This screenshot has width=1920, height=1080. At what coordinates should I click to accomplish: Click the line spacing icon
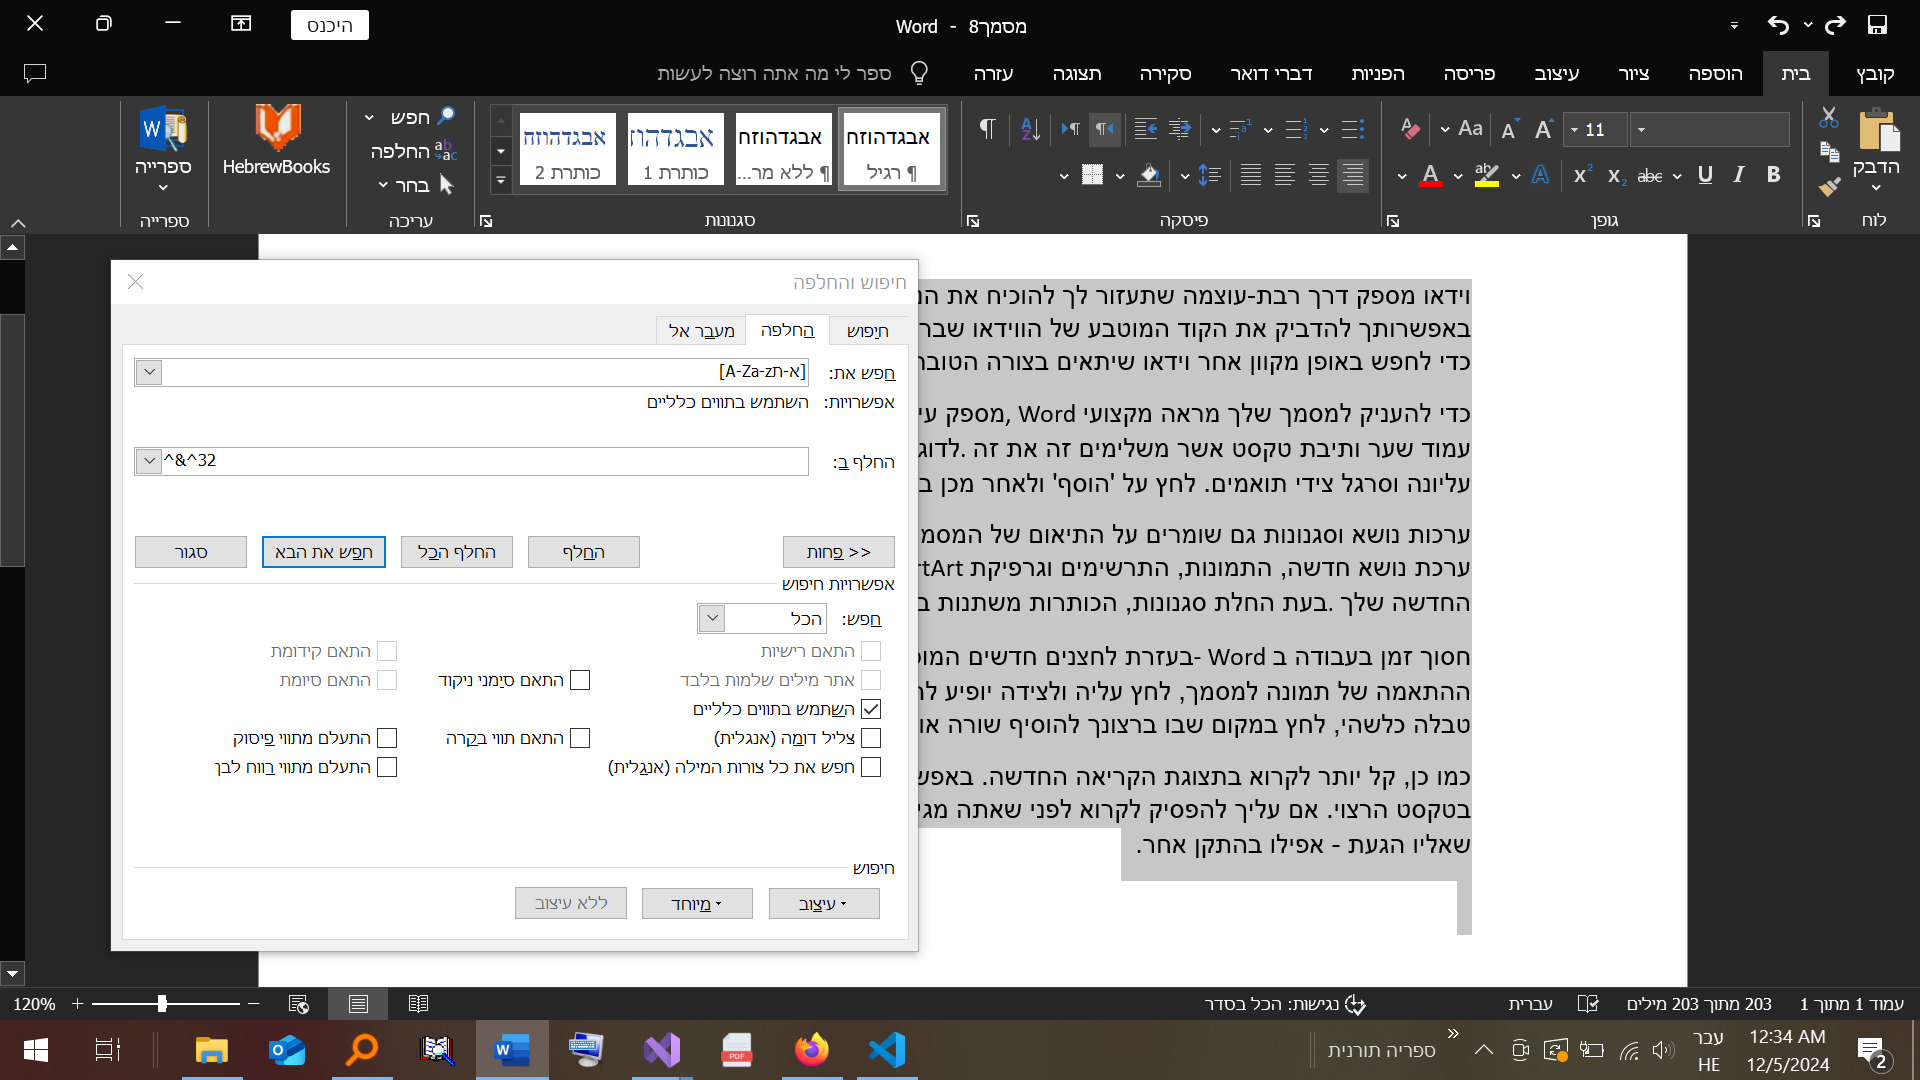(x=1210, y=176)
